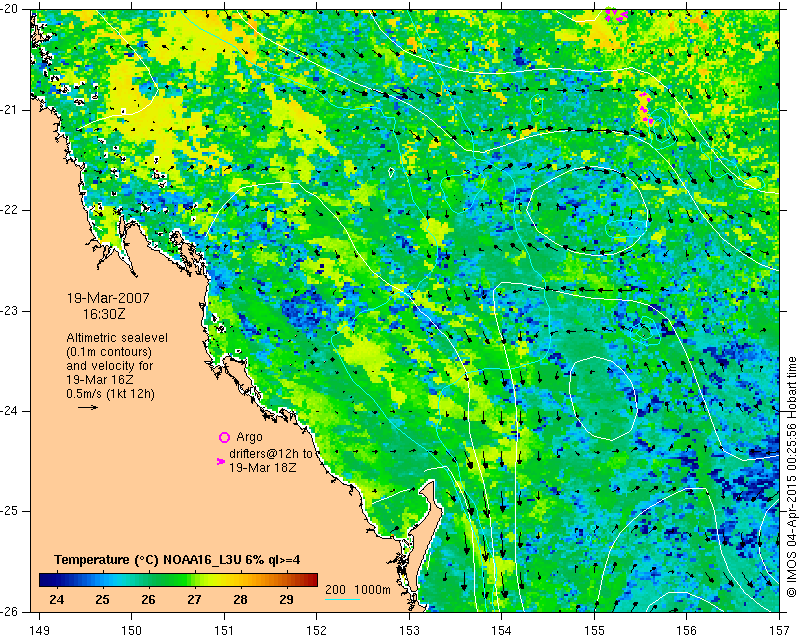800x640 pixels.
Task: Click the magenta drifter arrow legend symbol
Action: [x=221, y=461]
